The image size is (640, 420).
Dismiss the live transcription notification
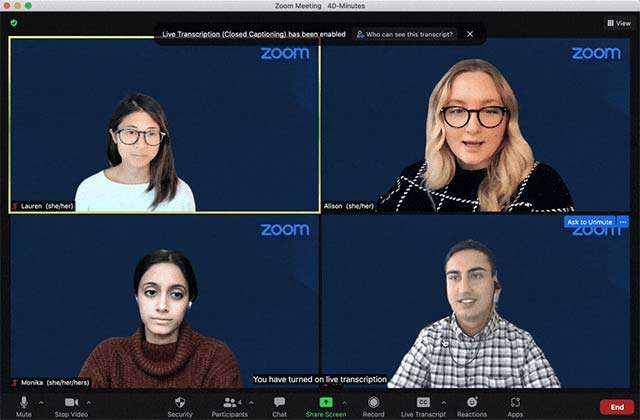click(470, 34)
